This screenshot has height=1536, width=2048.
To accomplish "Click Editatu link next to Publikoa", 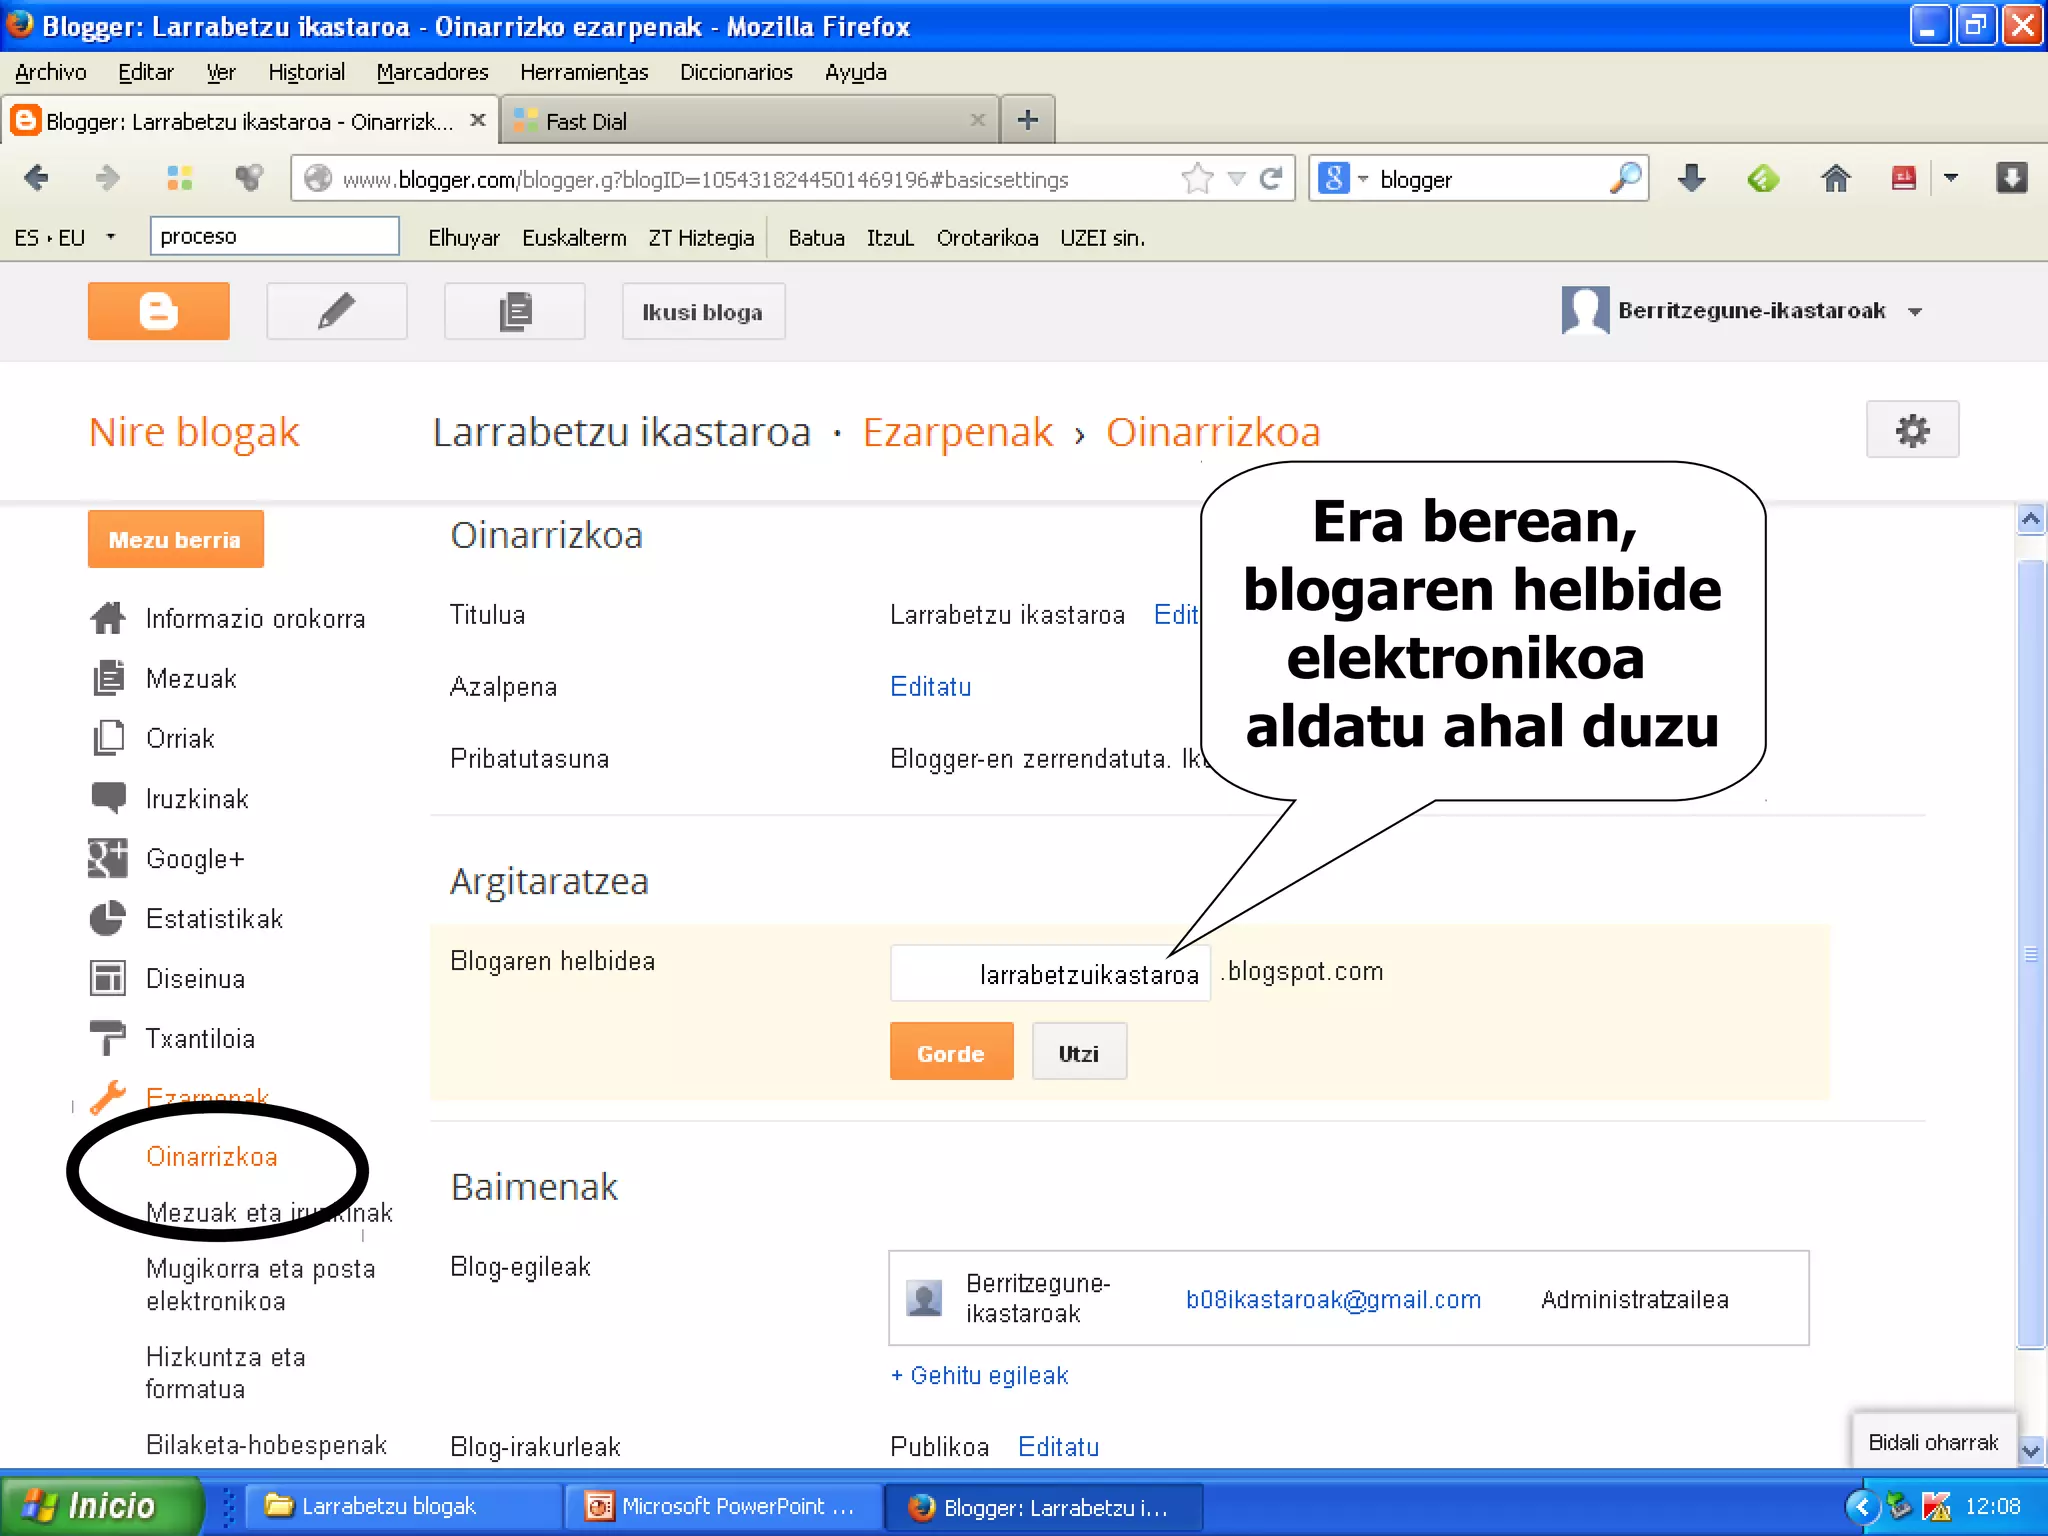I will [1058, 1446].
